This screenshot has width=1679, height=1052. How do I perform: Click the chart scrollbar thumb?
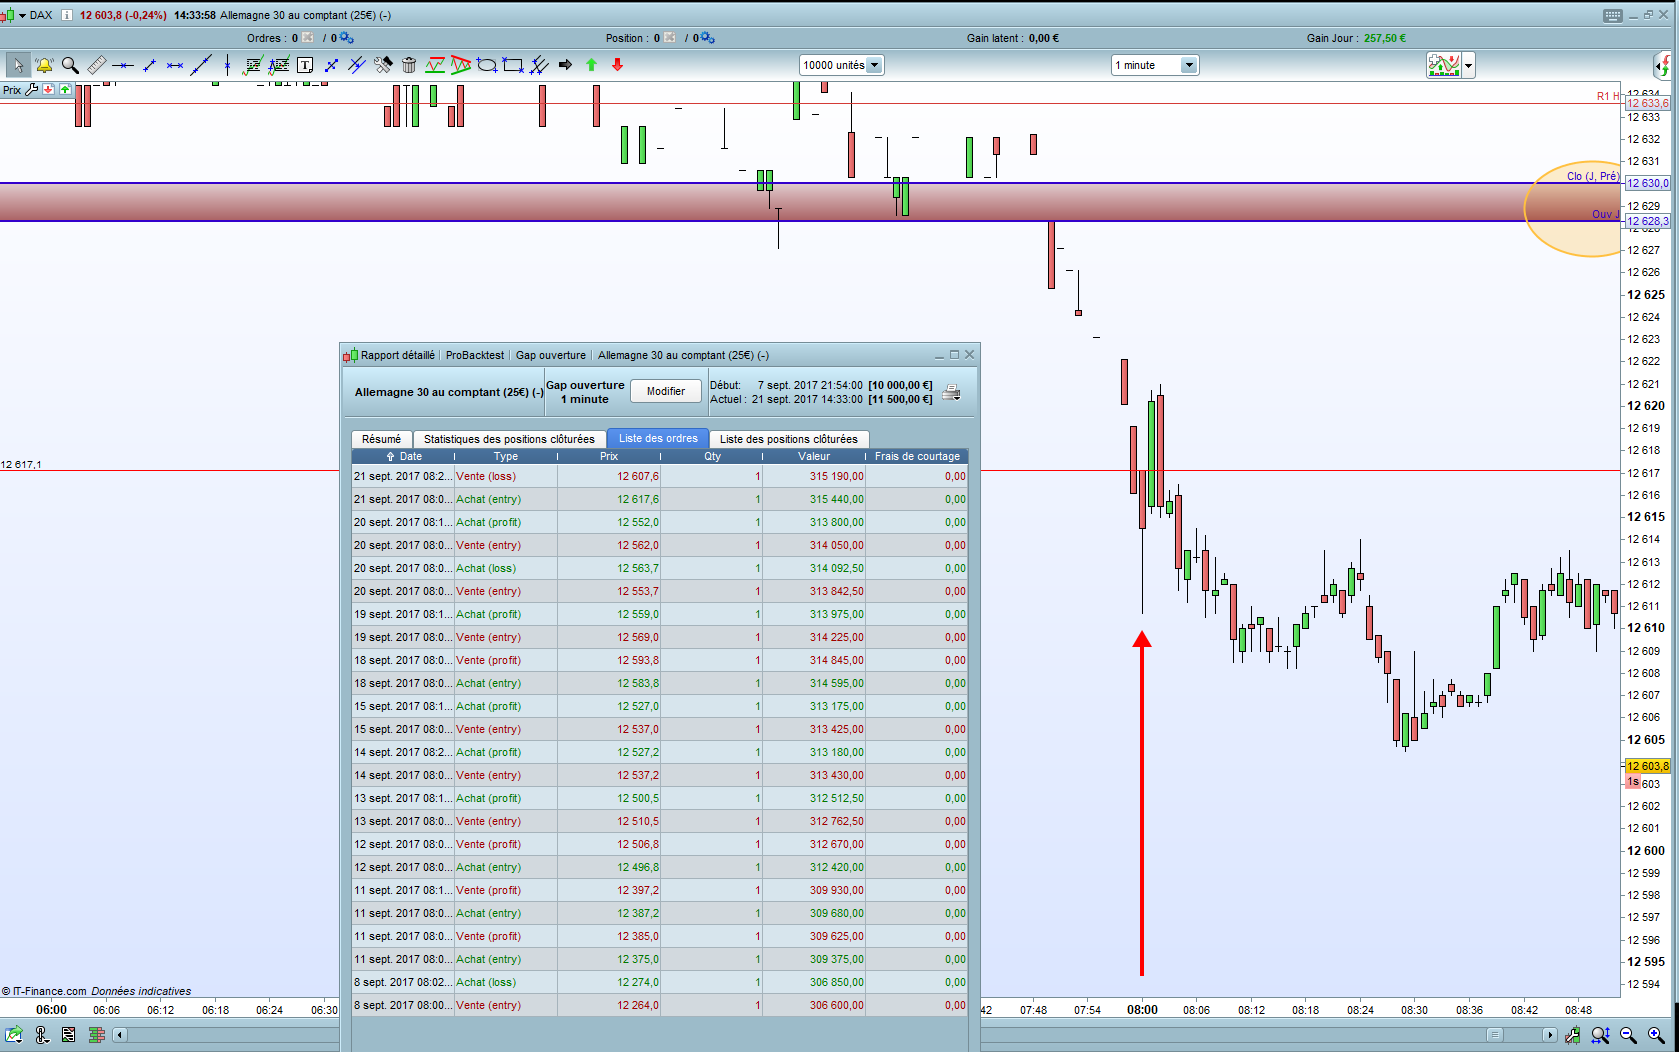(x=1494, y=1035)
